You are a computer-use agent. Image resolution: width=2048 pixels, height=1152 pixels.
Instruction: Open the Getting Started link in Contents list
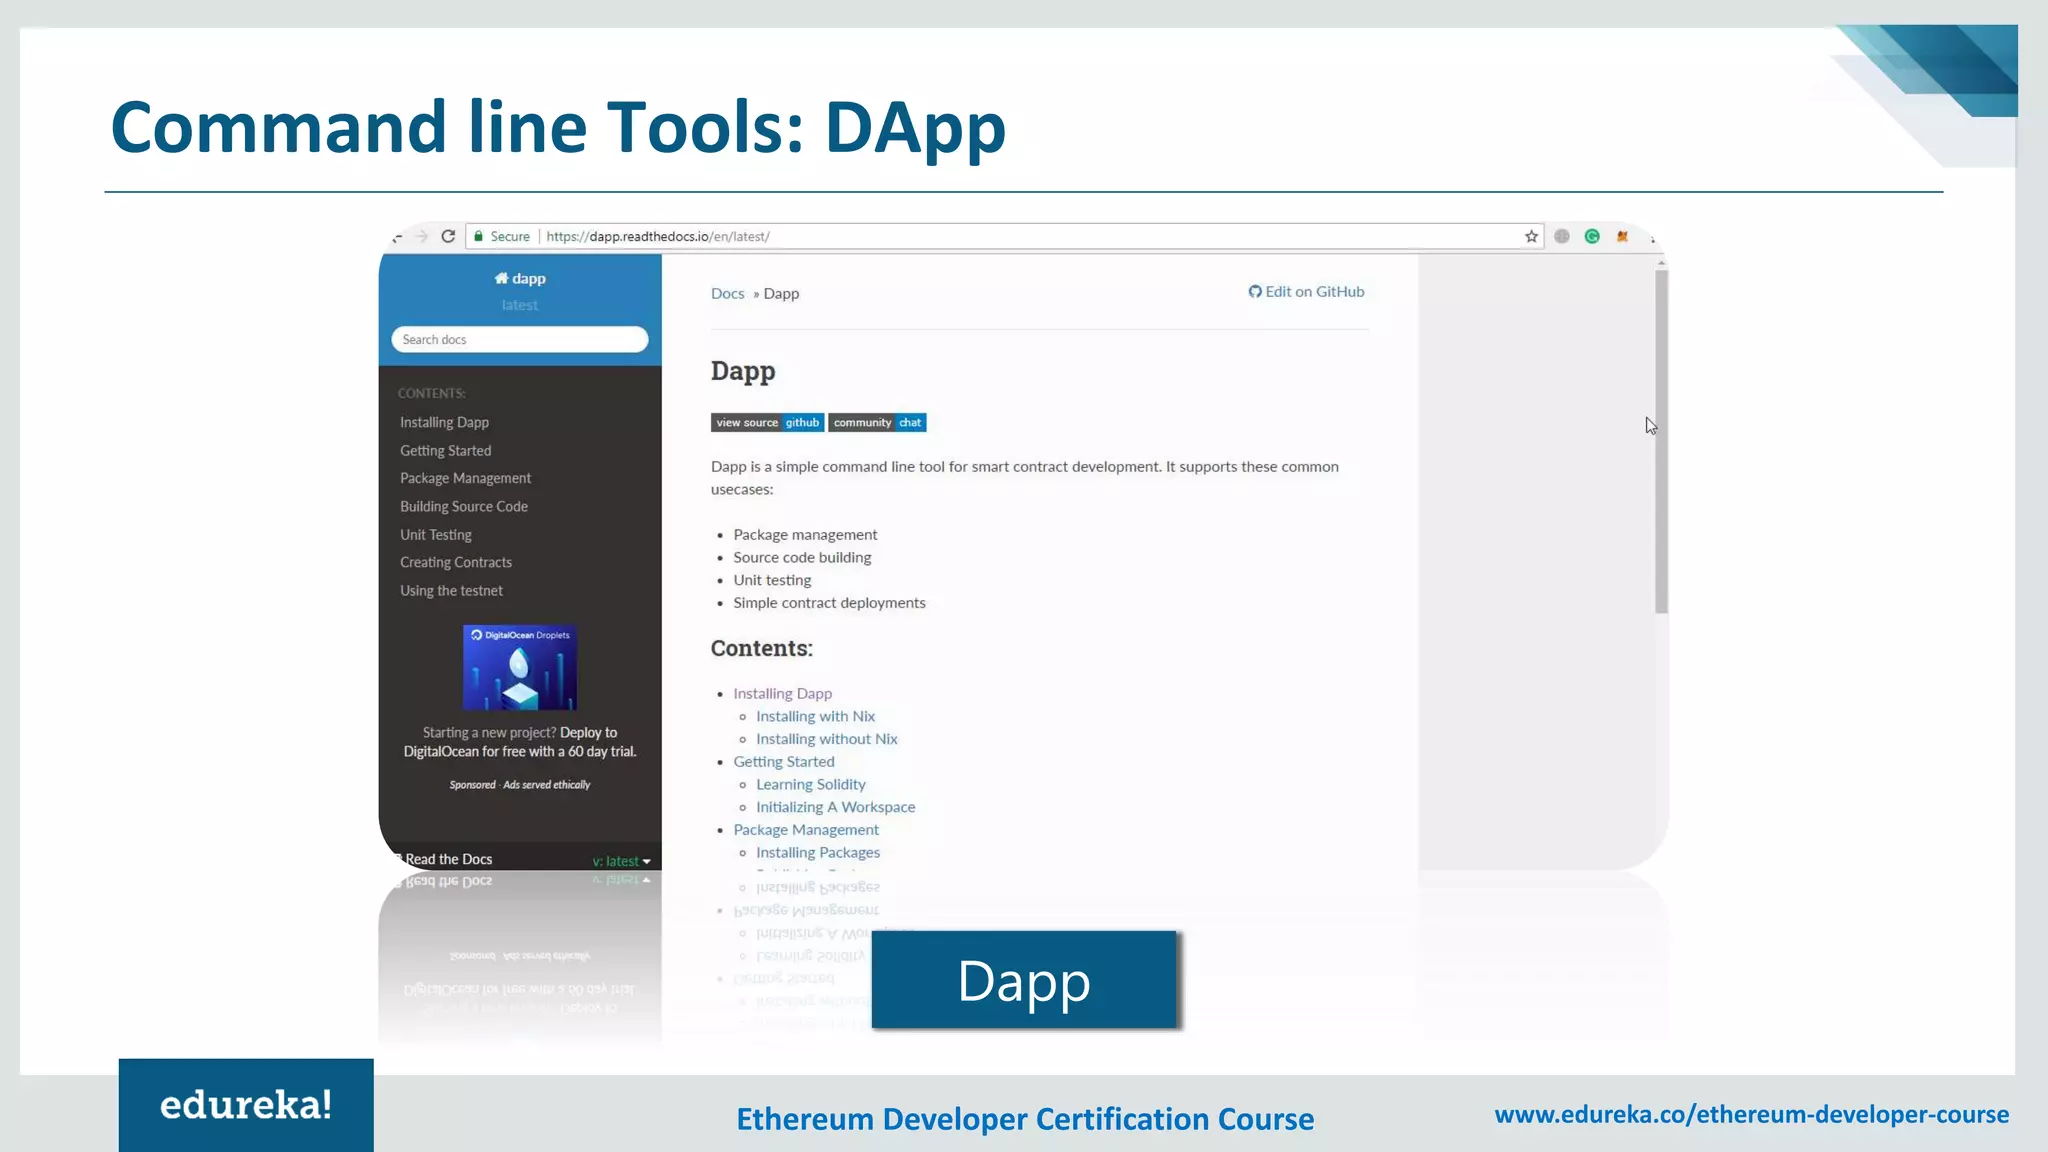784,762
